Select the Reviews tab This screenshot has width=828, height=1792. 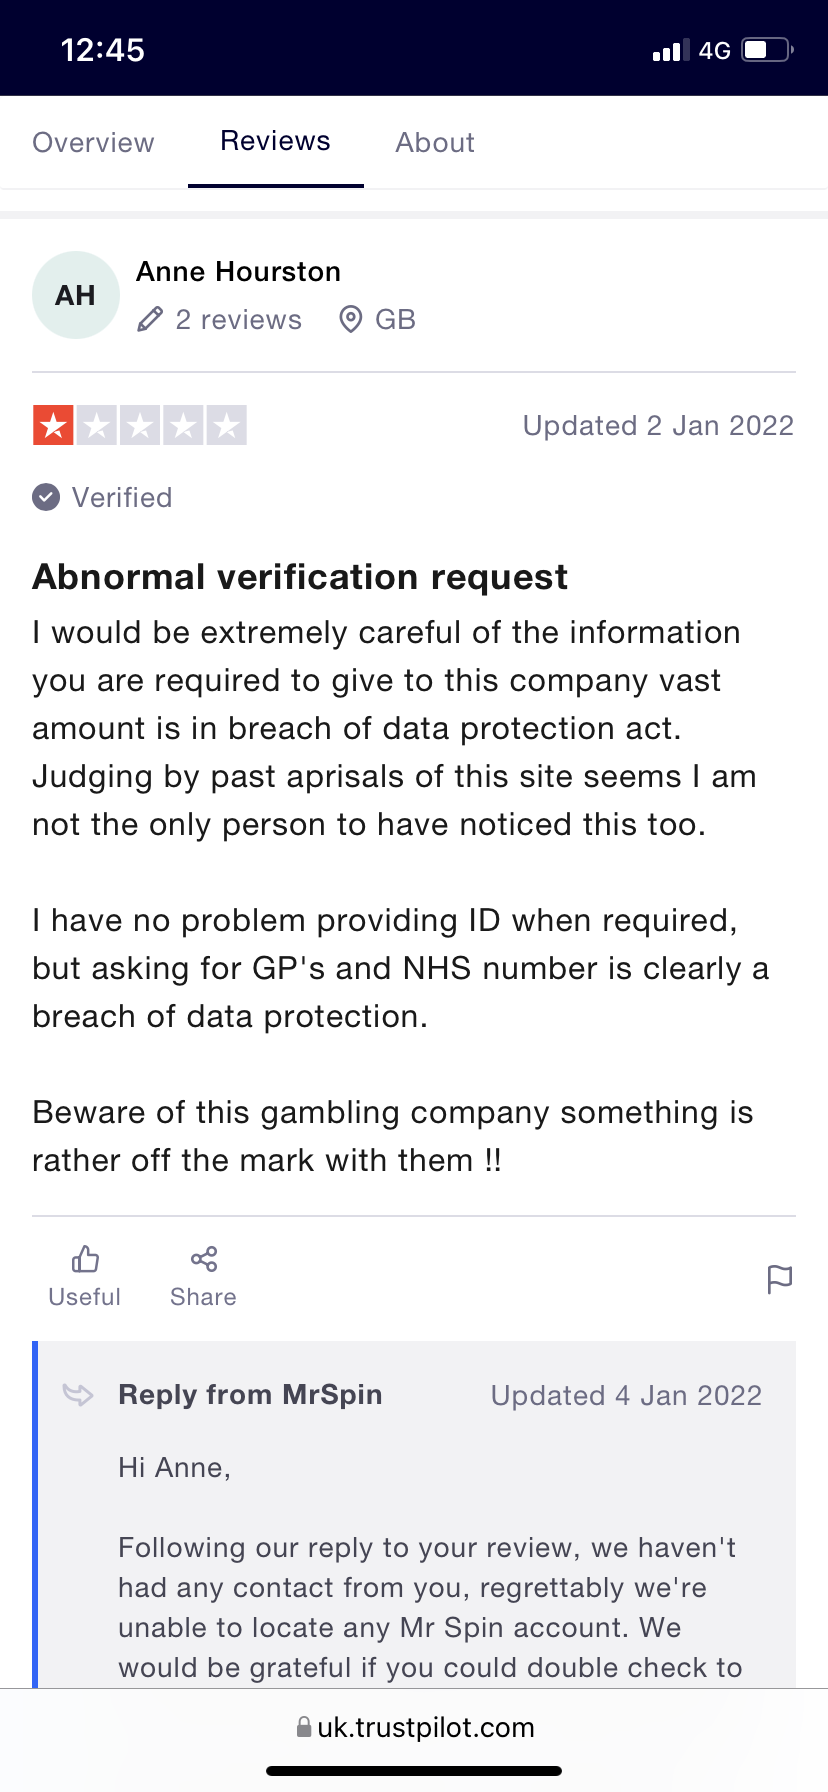coord(275,141)
